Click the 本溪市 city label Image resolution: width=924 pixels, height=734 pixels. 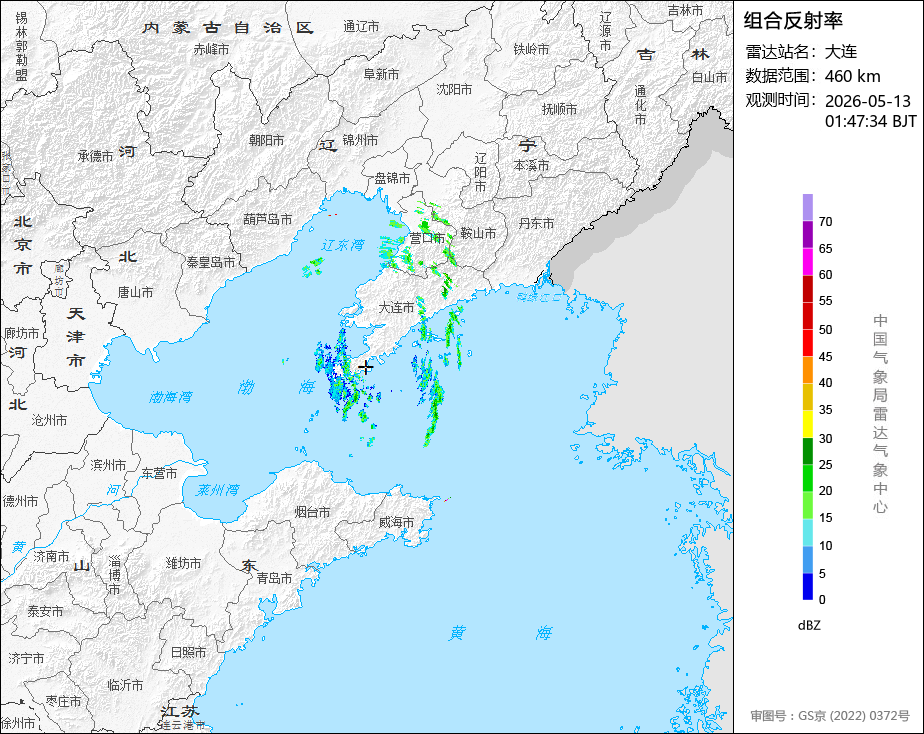[x=531, y=166]
